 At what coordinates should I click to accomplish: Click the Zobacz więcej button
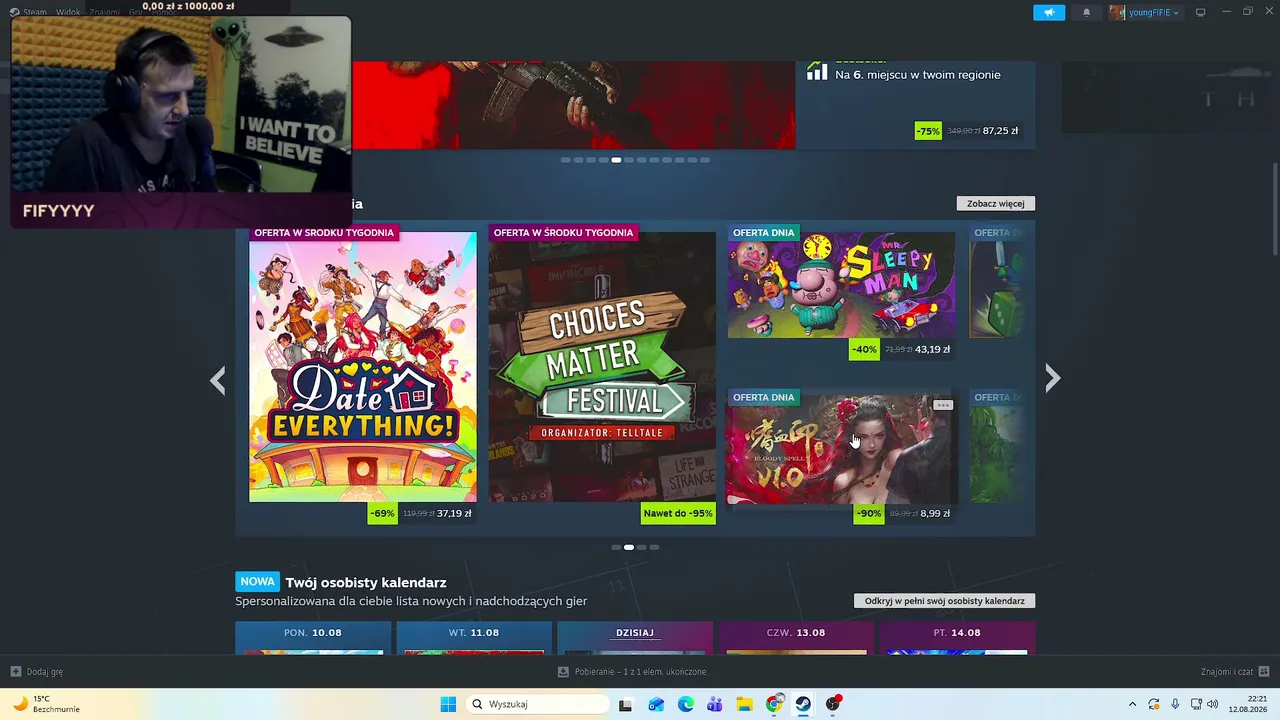pos(995,203)
